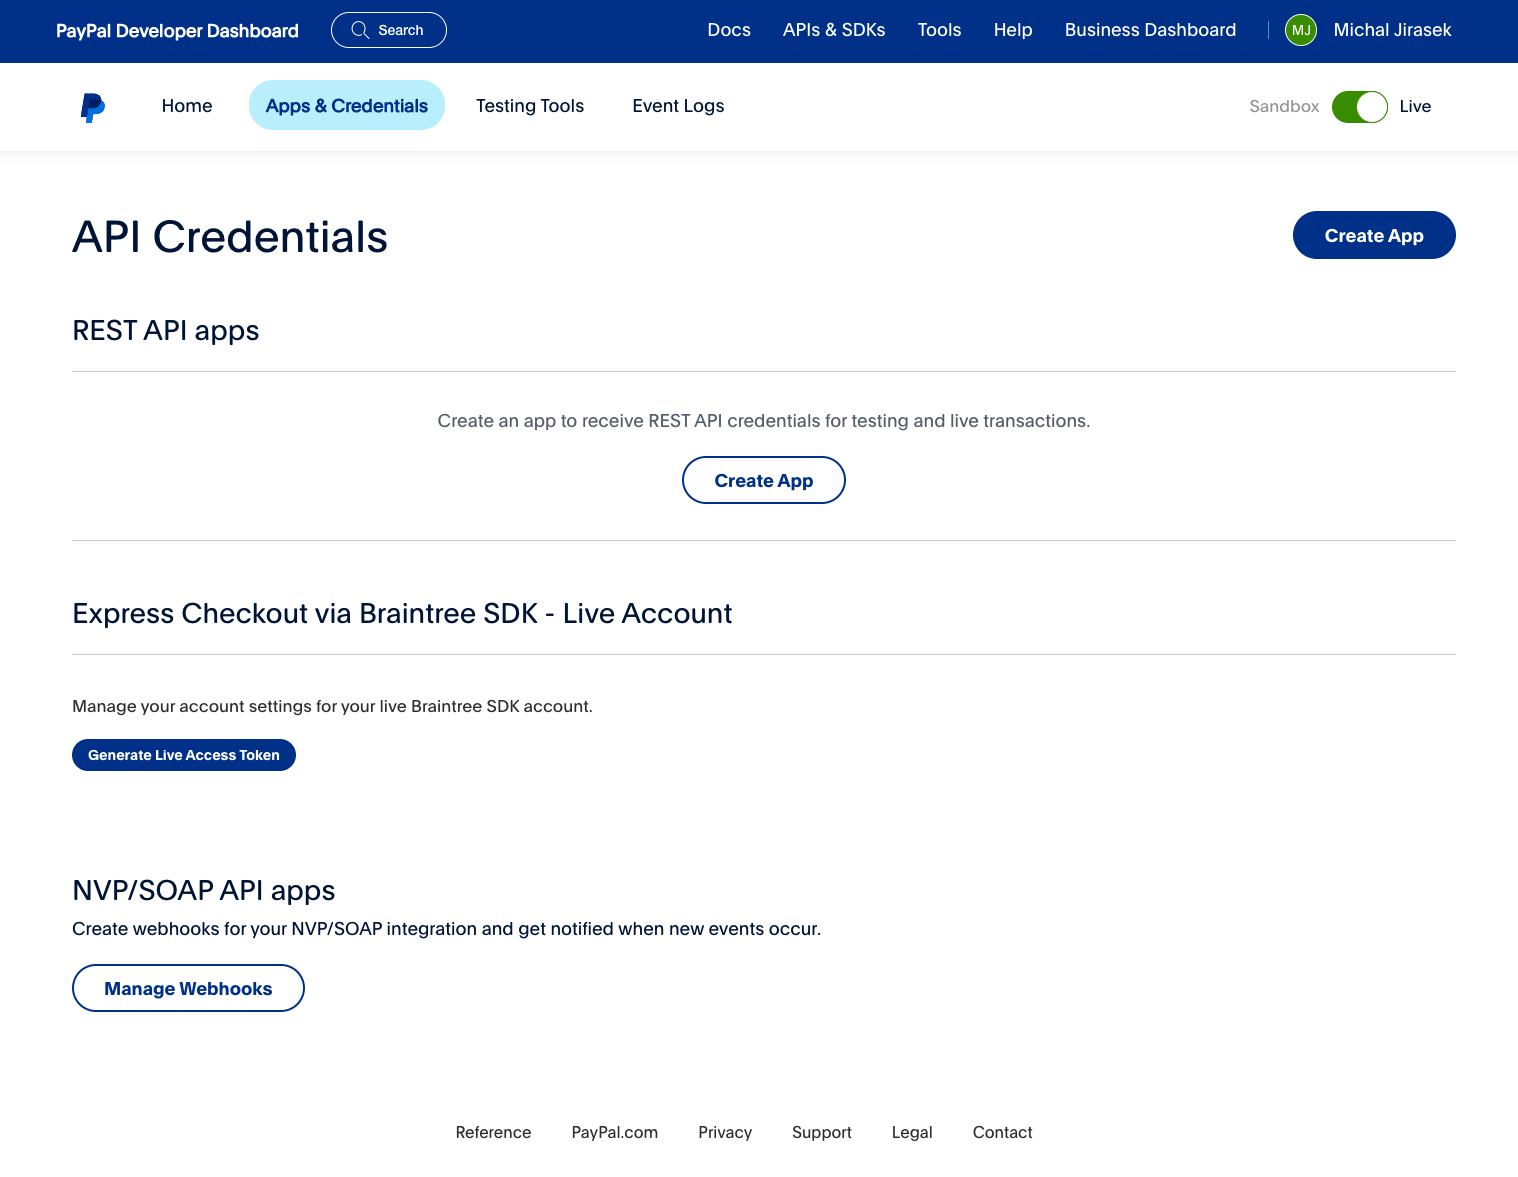Open the Michal Jirasek account name

coord(1392,30)
